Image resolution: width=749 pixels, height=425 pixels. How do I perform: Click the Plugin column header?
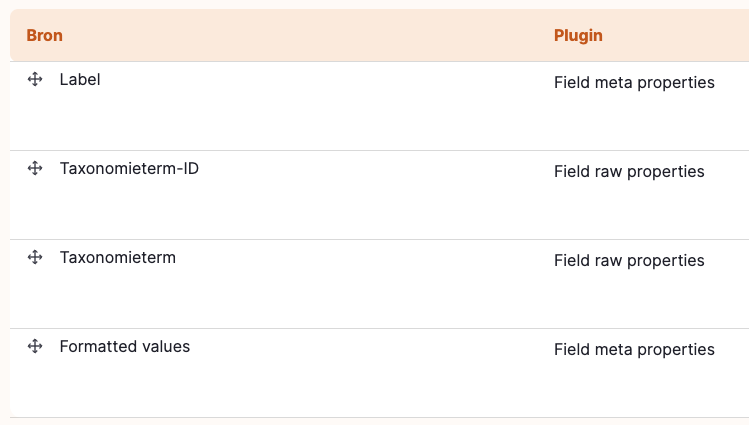pos(578,35)
